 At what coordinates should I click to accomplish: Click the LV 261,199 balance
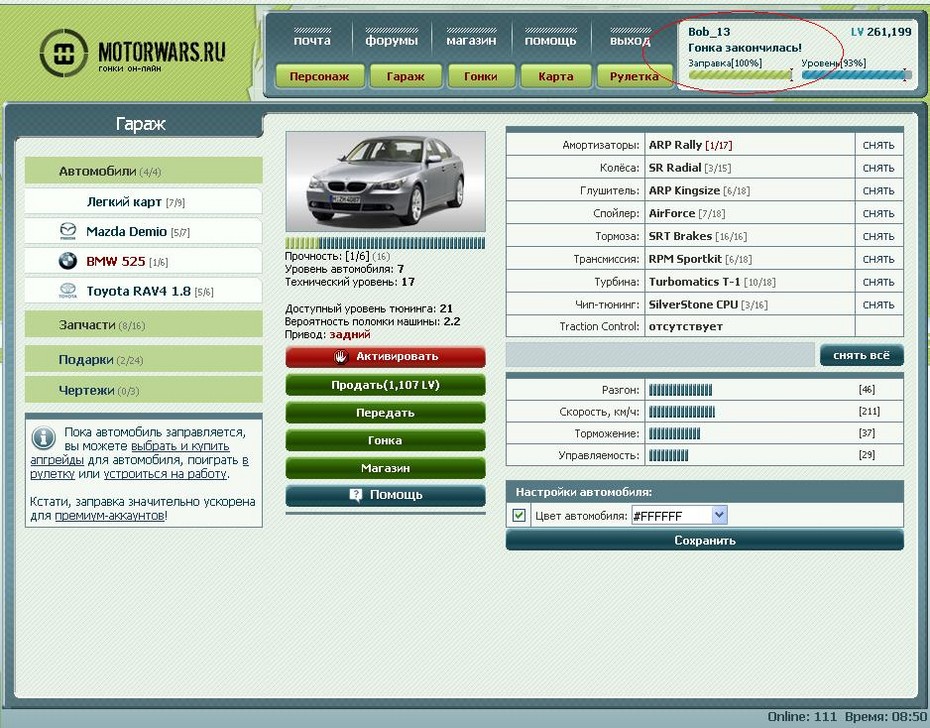pos(881,32)
